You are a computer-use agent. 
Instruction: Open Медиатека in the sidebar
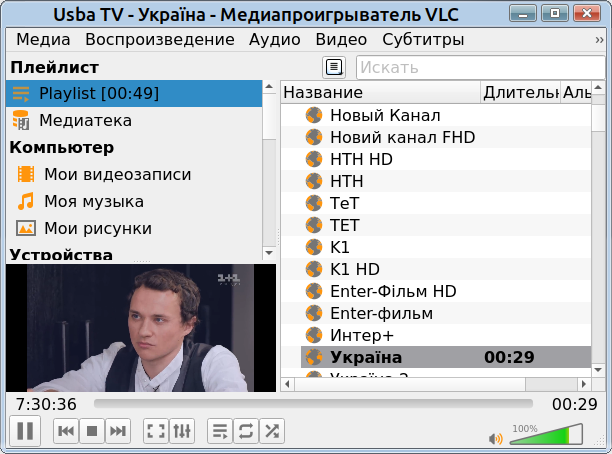click(134, 120)
